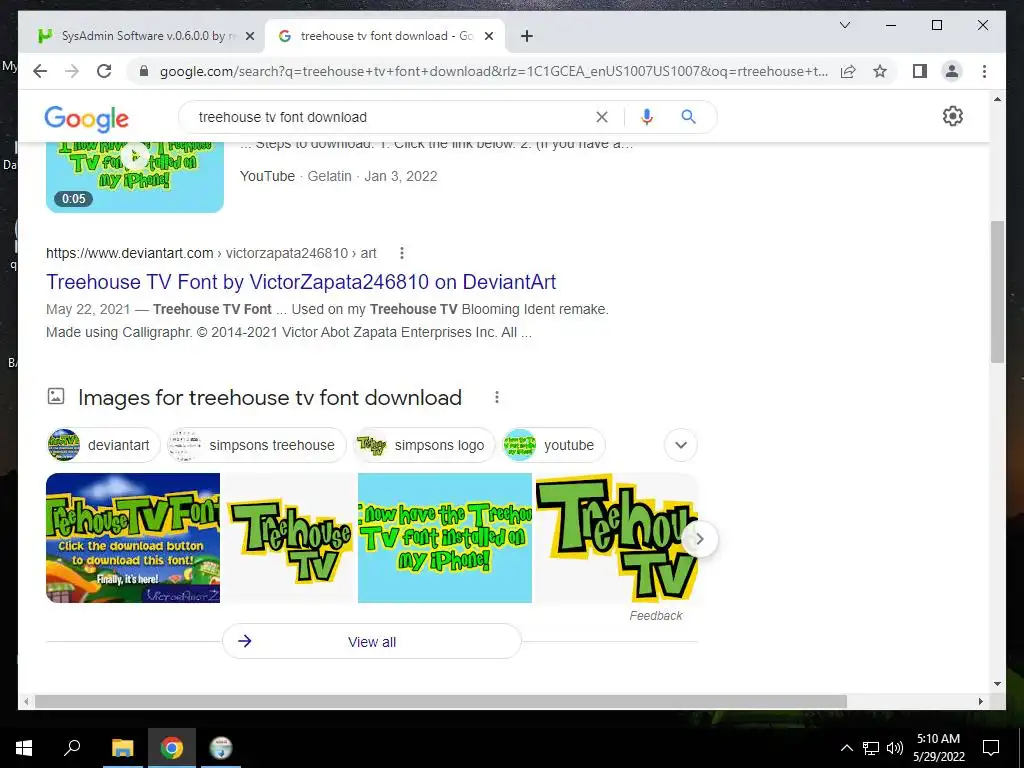This screenshot has height=768, width=1024.
Task: Open the Treehouse TV Font download image
Action: pos(133,538)
